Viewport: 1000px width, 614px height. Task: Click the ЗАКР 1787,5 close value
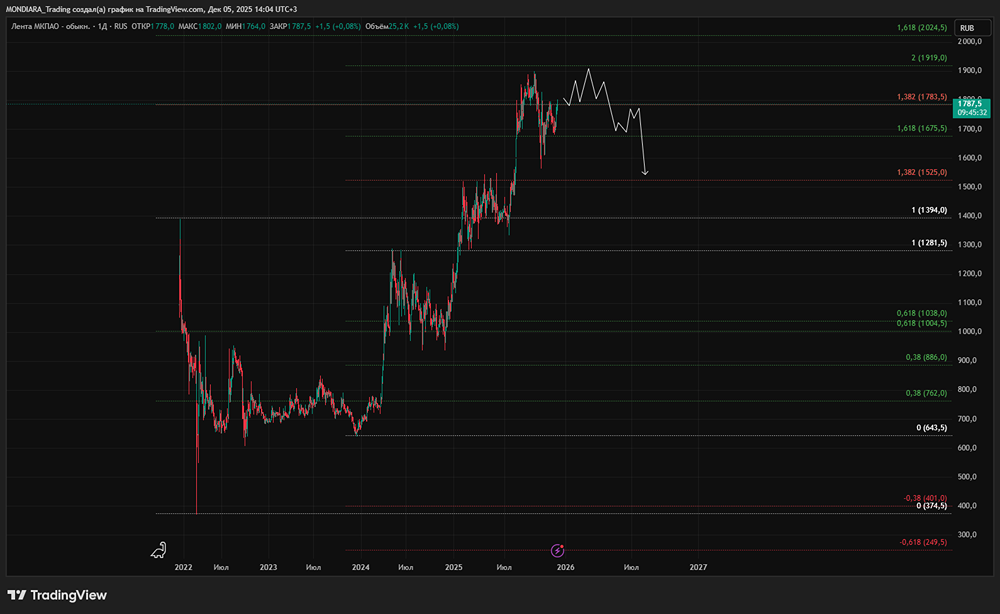pos(290,26)
